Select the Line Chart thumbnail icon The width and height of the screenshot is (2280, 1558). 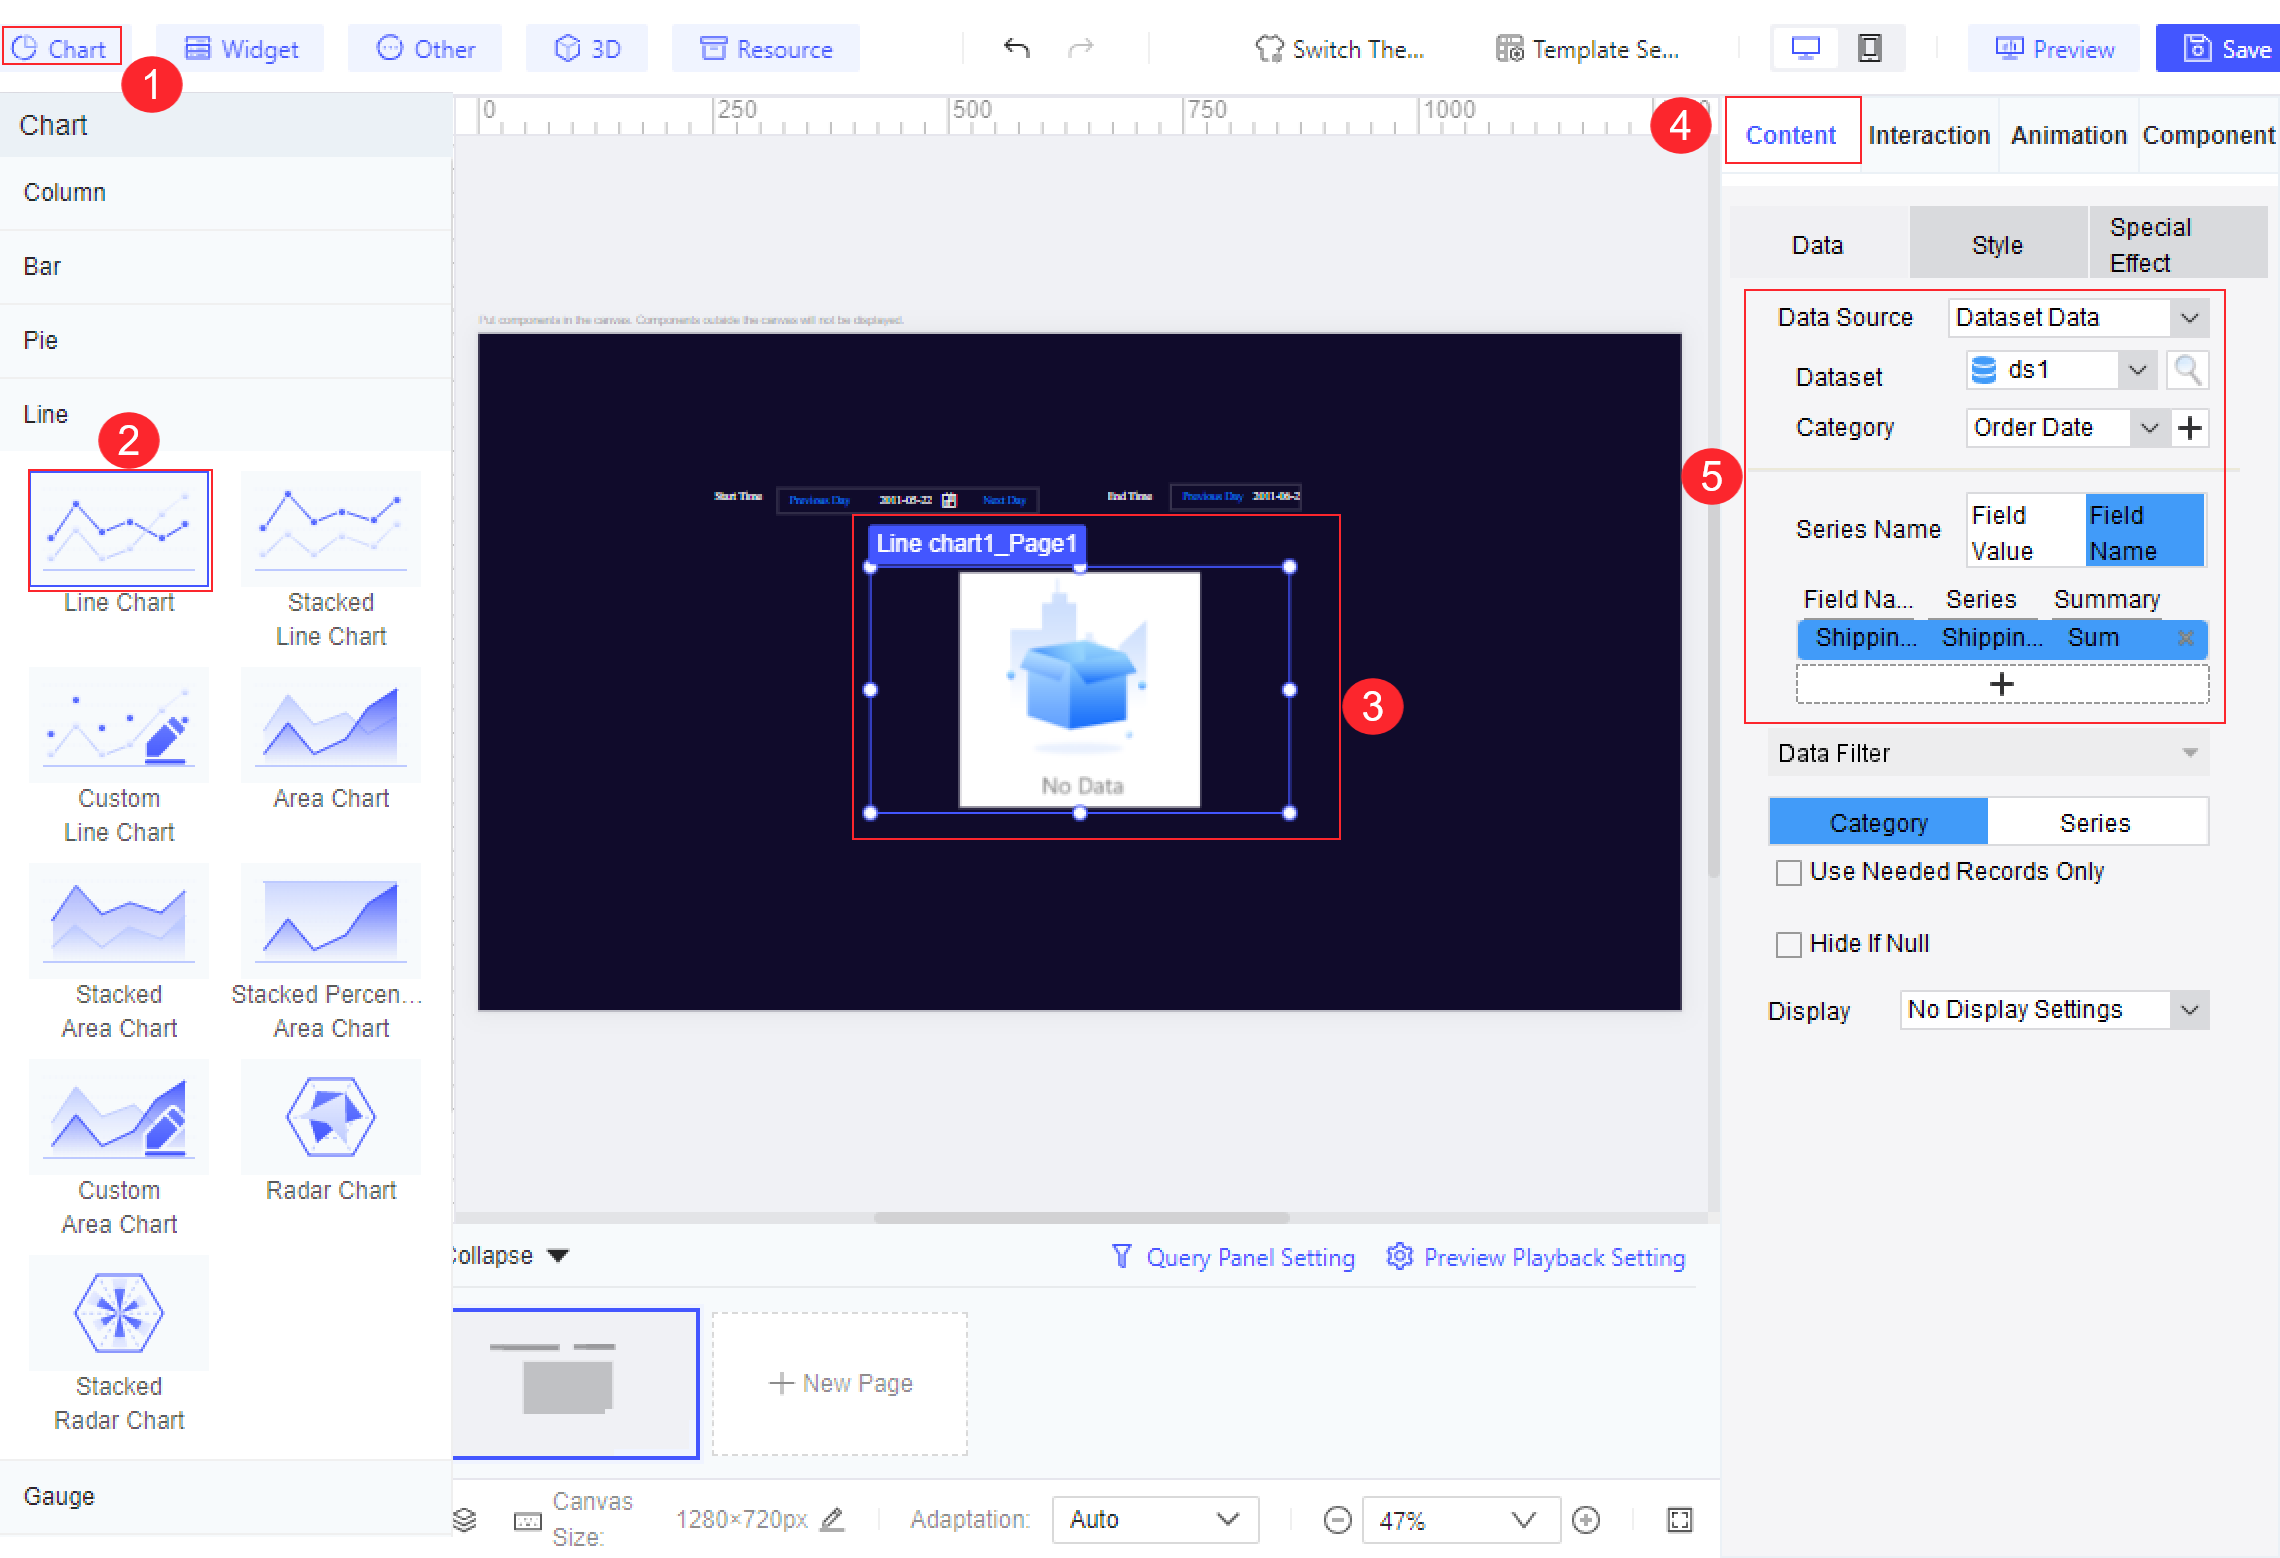tap(119, 530)
